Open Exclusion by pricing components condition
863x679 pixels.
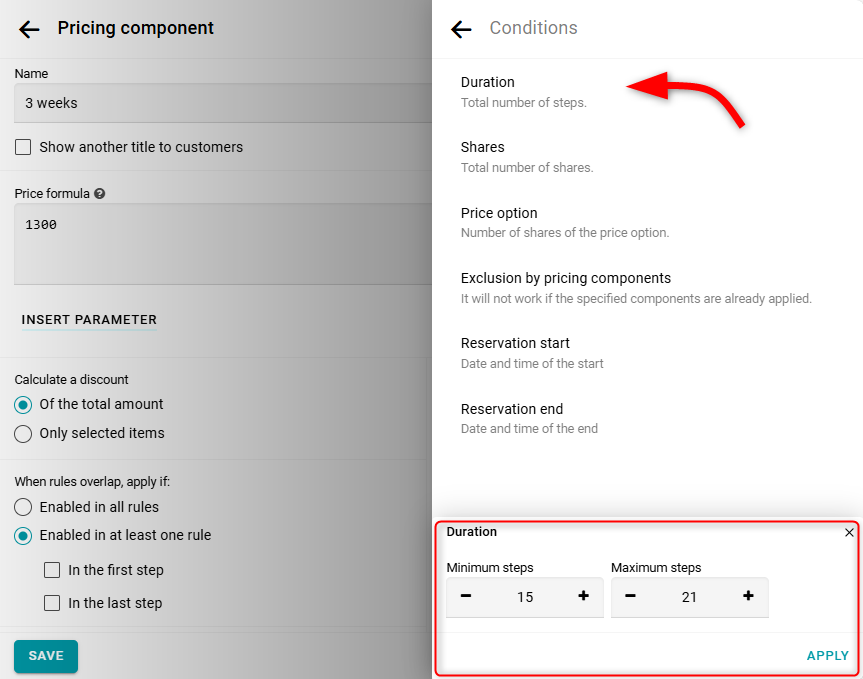pos(565,279)
